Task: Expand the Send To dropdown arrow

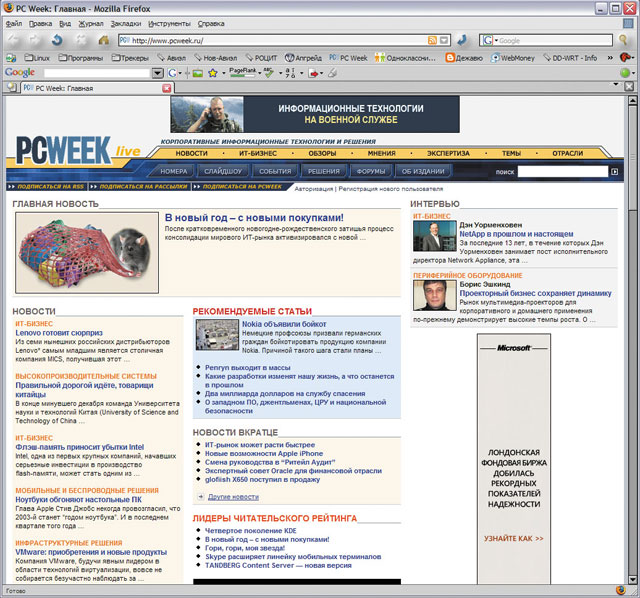Action: click(x=322, y=74)
